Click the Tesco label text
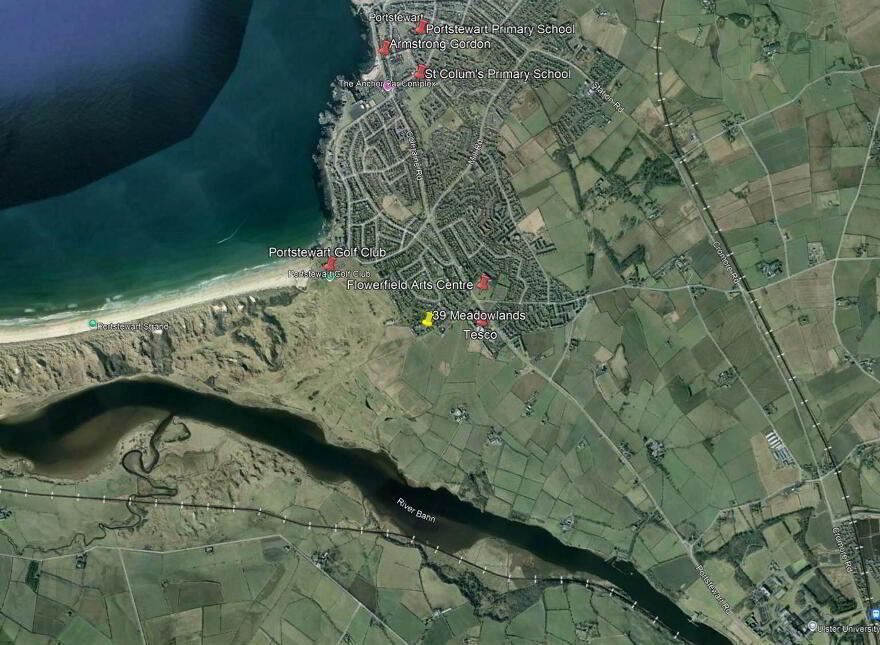This screenshot has height=645, width=880. pos(480,335)
